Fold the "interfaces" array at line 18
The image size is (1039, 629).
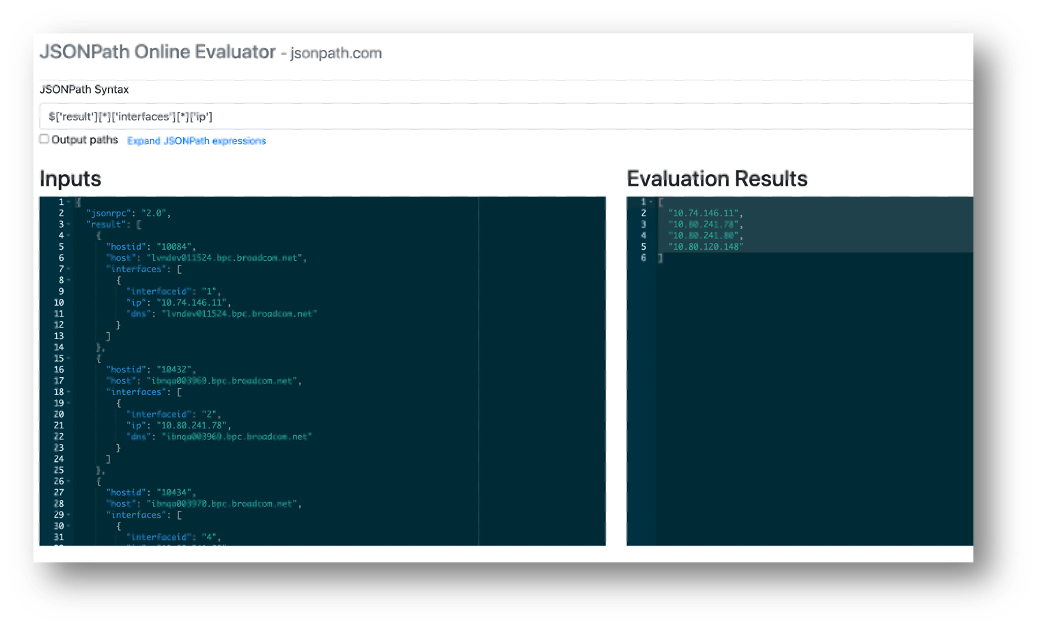coord(69,392)
